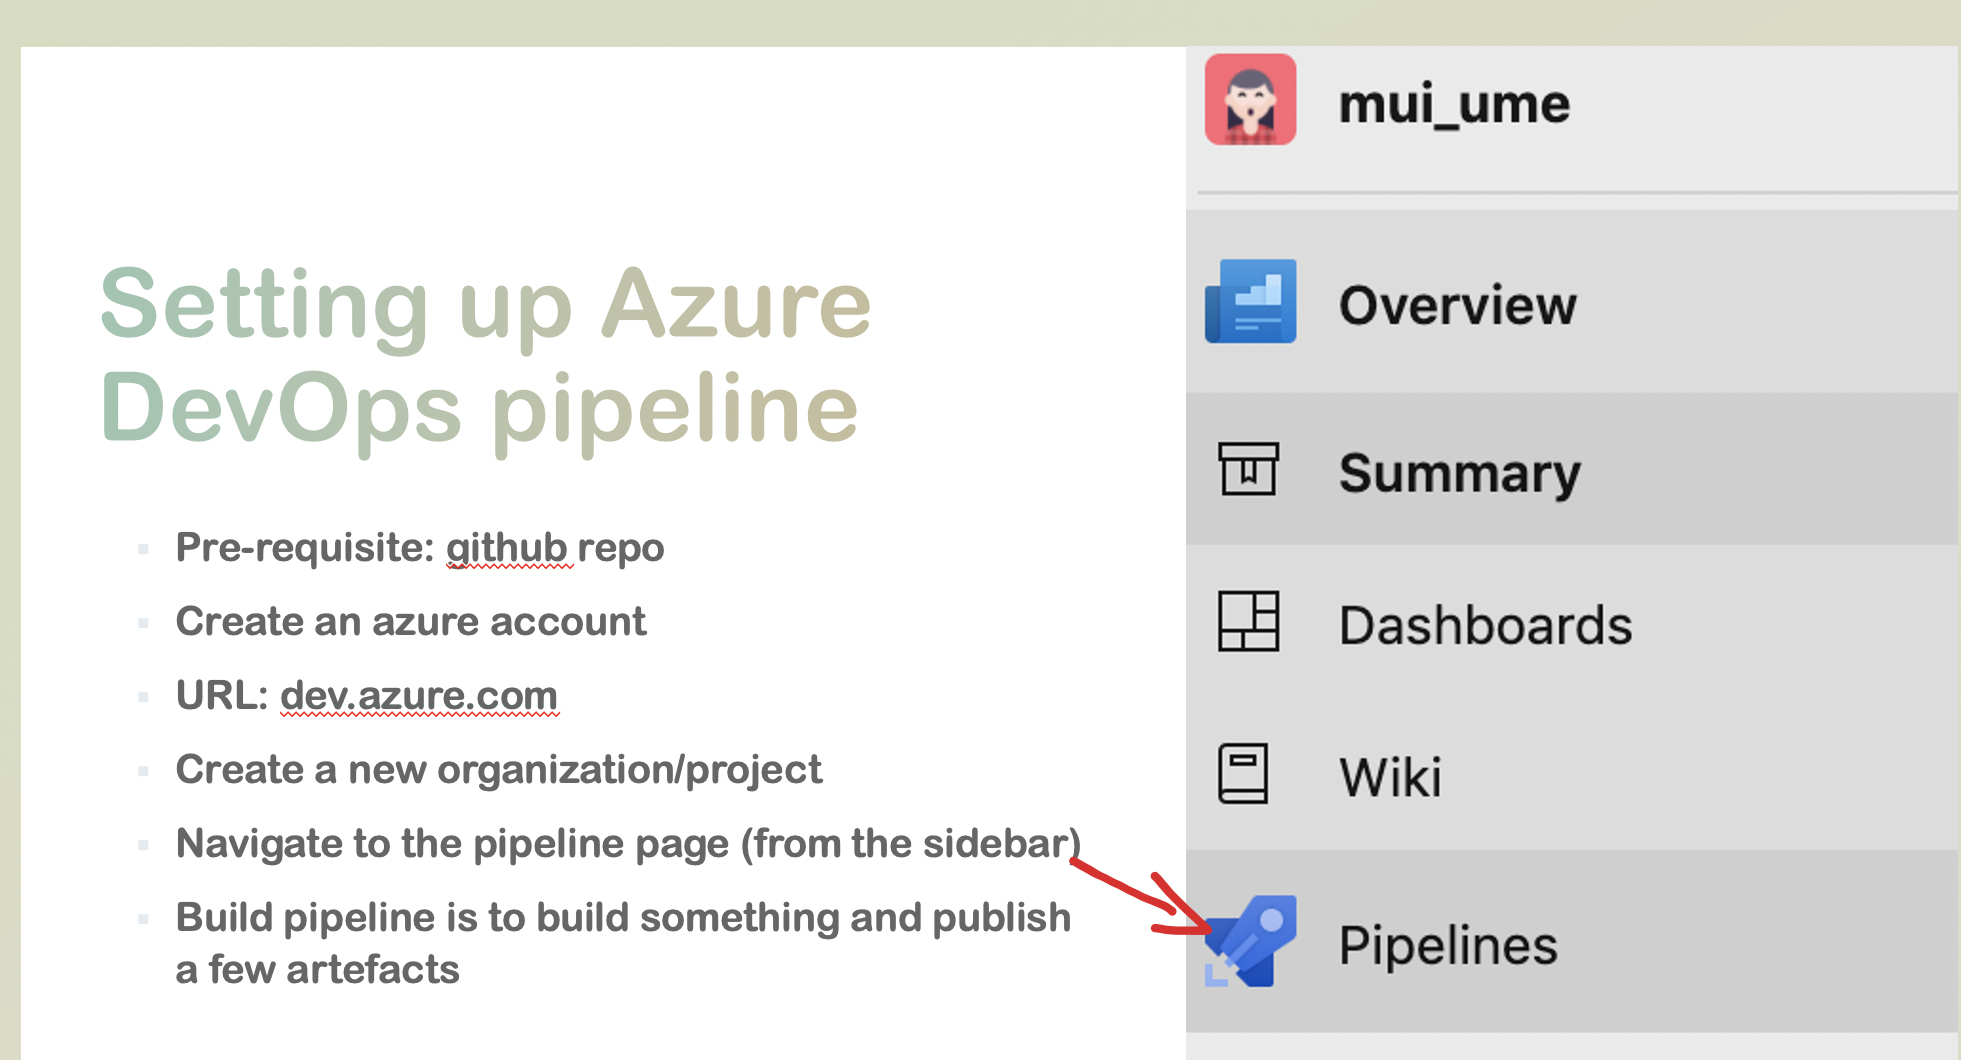Open the Overview section label
This screenshot has height=1060, width=1961.
1457,305
